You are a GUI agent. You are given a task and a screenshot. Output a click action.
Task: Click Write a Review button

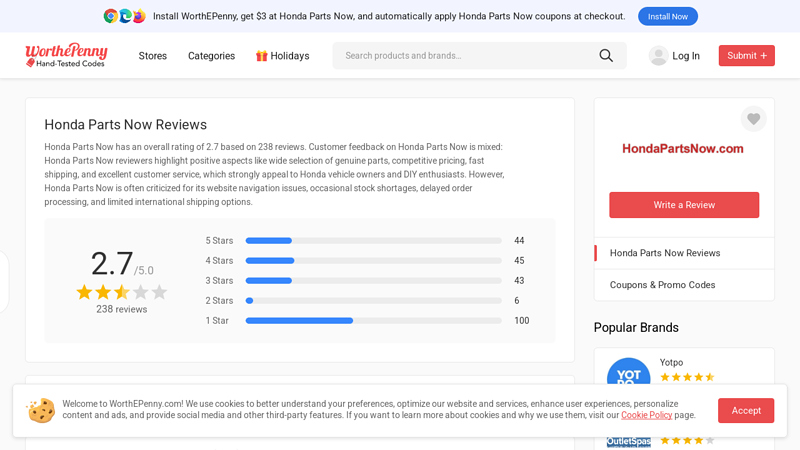pos(684,205)
